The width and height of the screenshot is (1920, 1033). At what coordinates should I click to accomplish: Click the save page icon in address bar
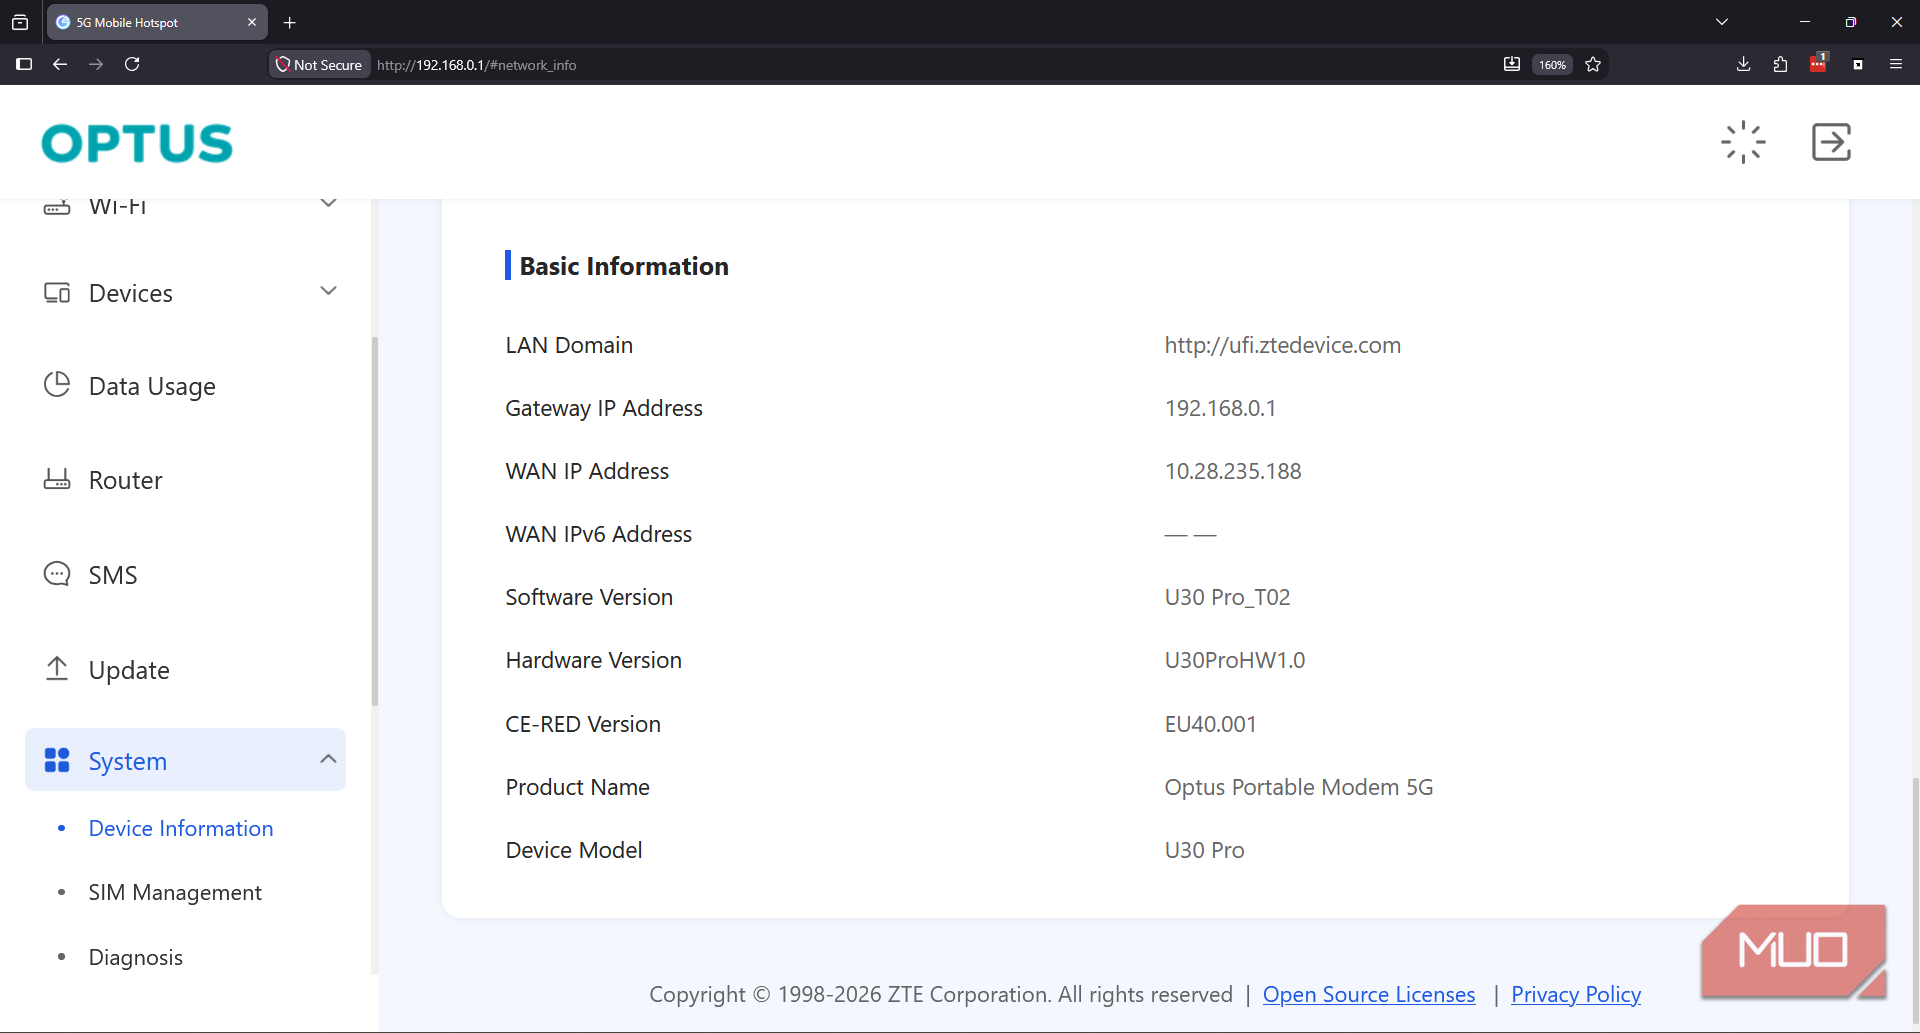(x=1512, y=64)
